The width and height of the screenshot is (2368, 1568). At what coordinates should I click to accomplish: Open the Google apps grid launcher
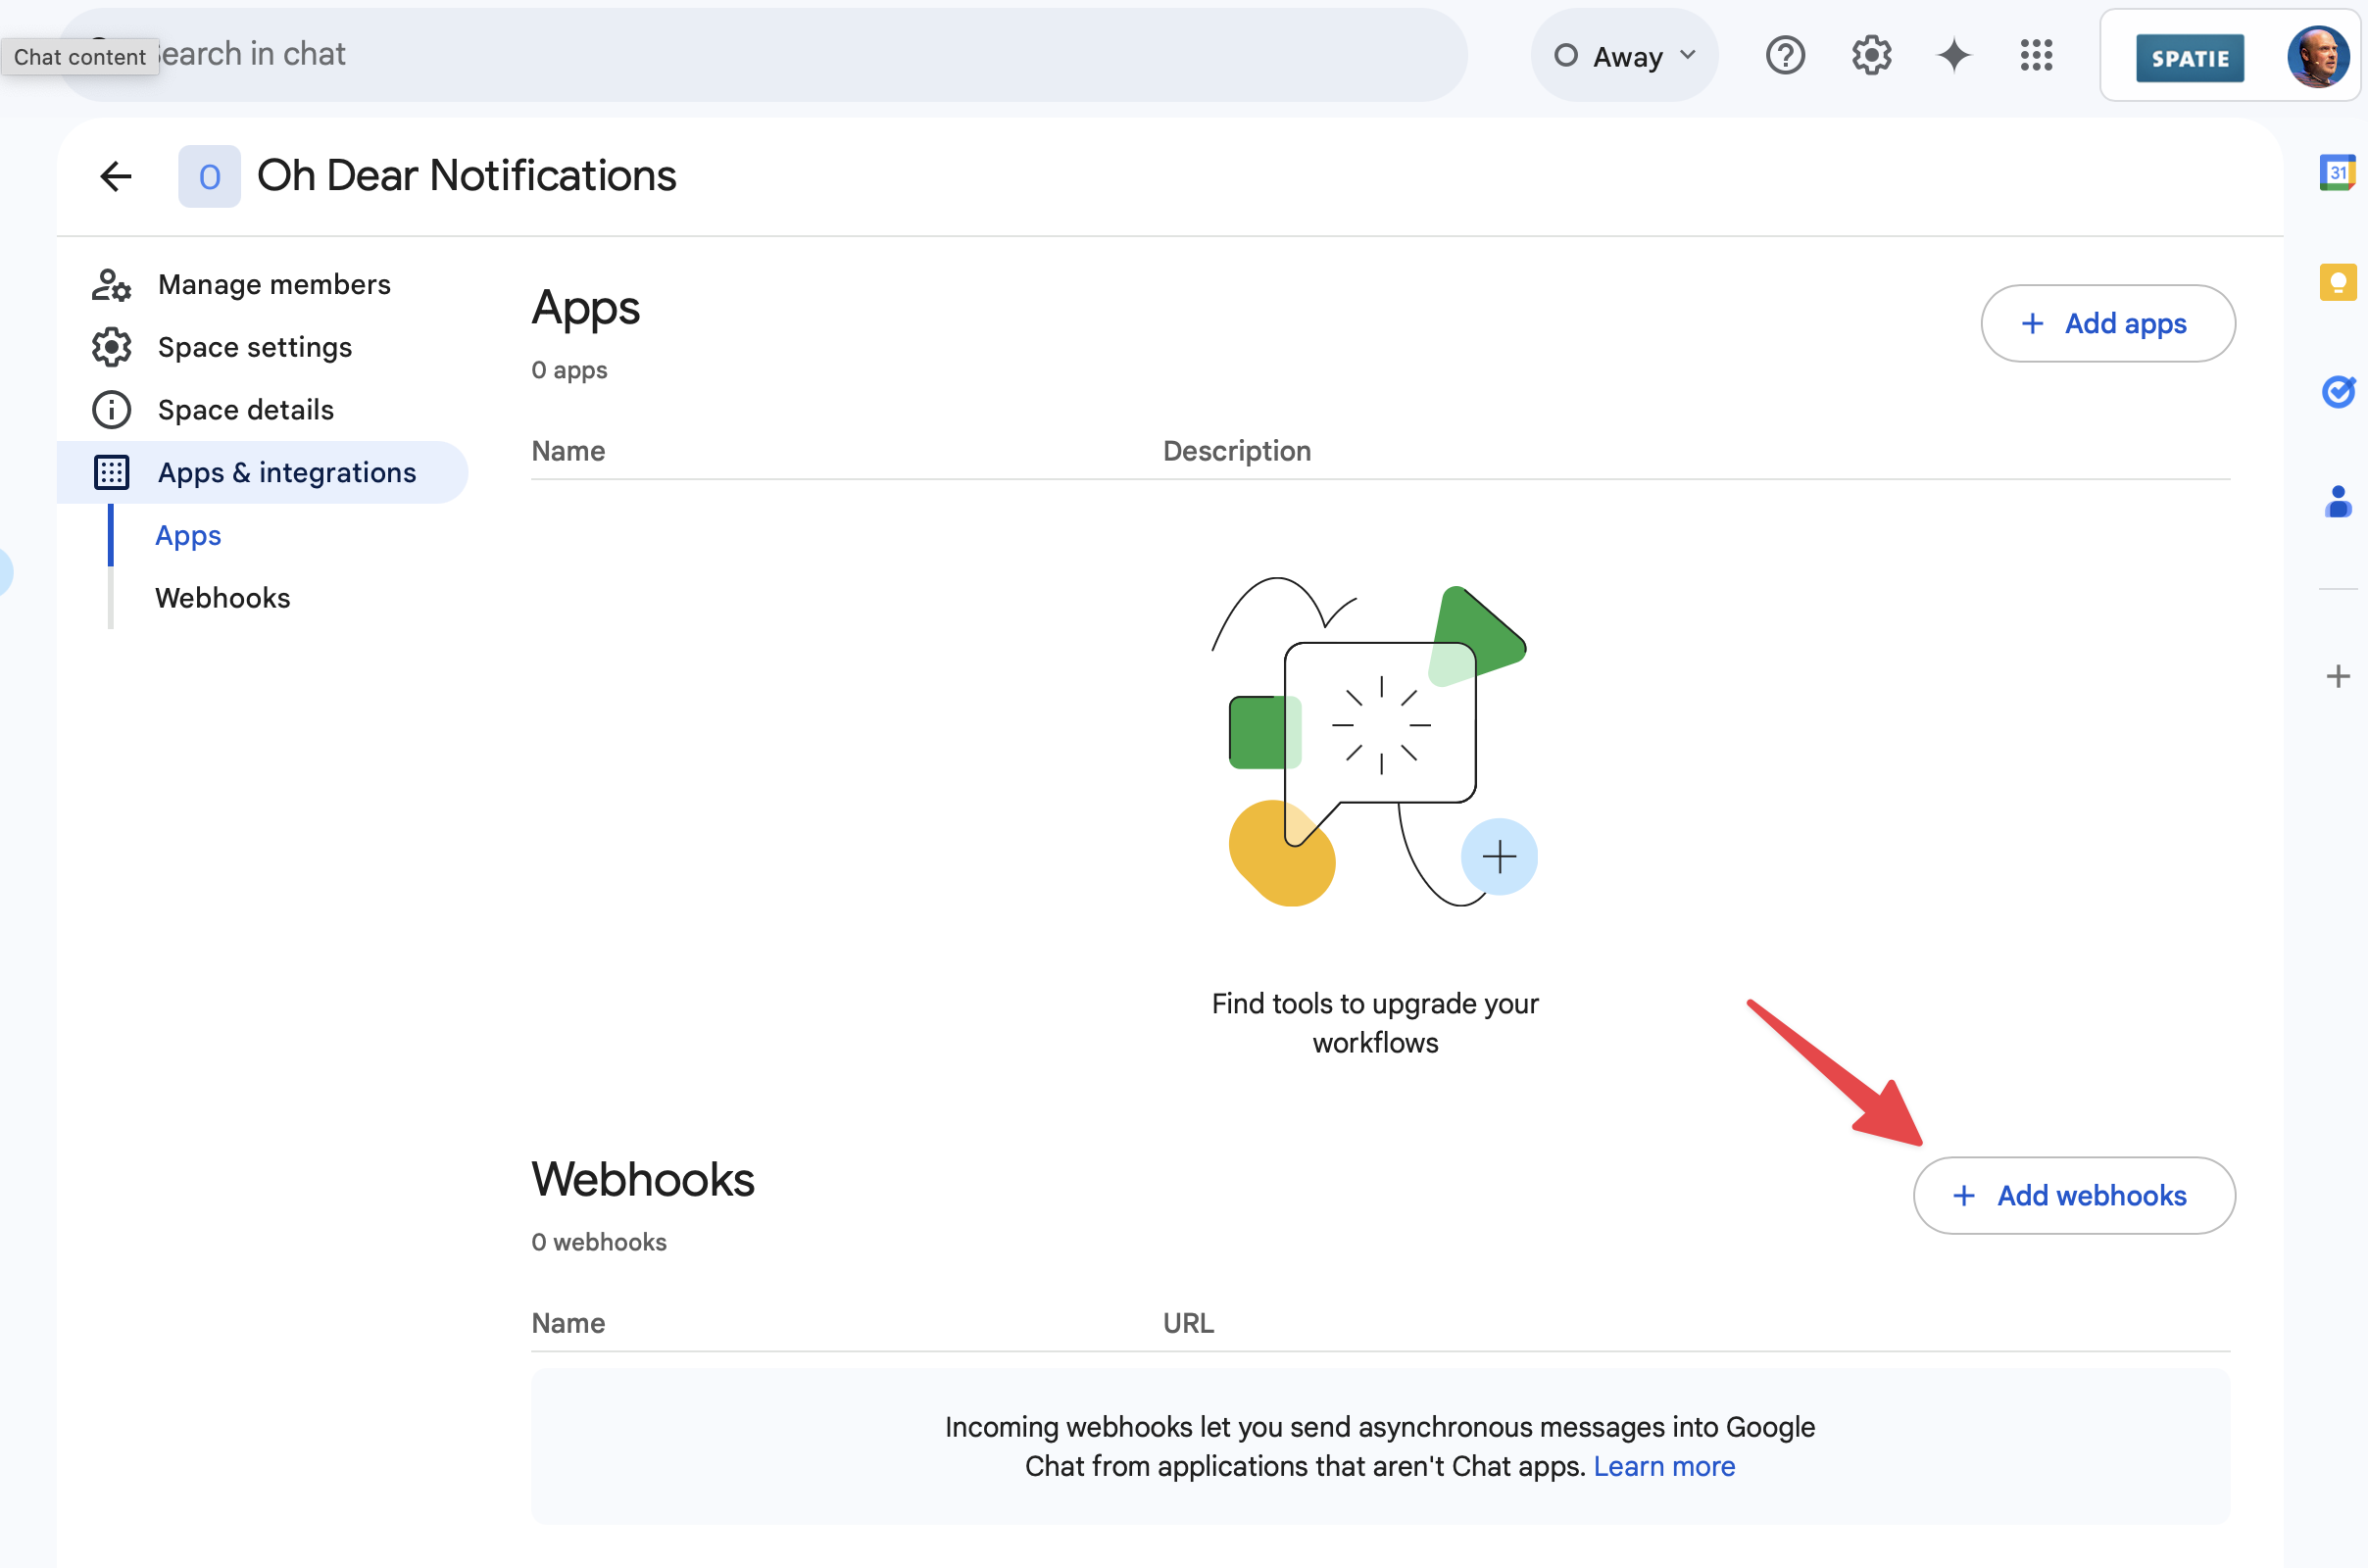click(x=2036, y=55)
